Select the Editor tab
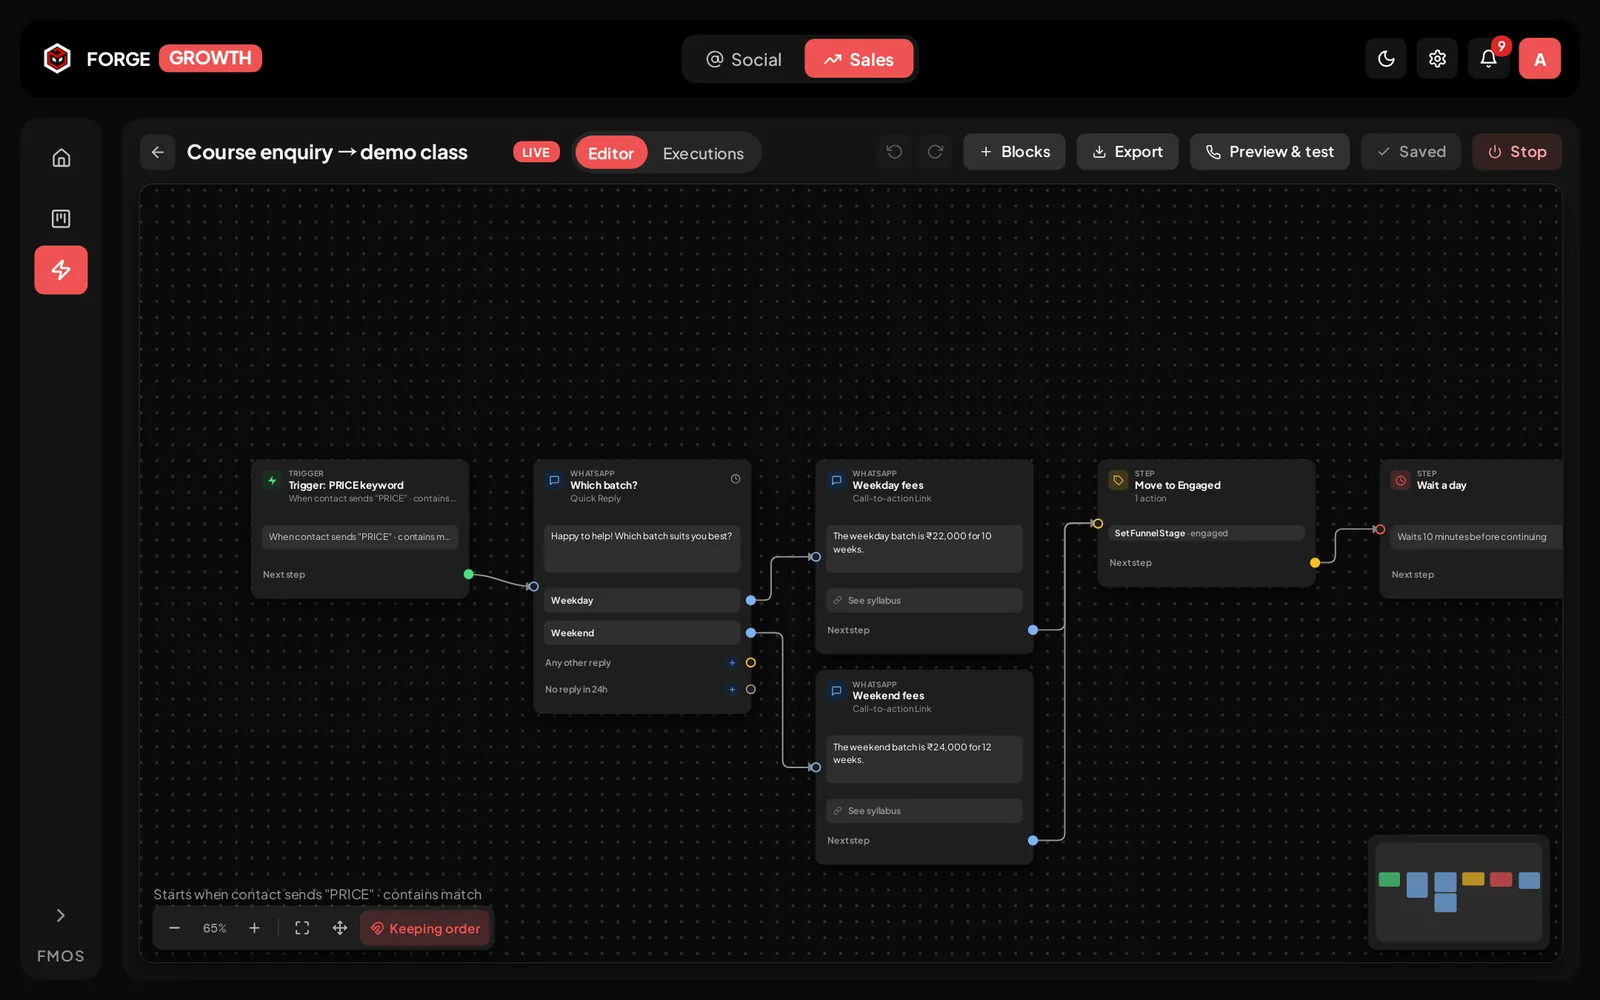This screenshot has height=1000, width=1600. coord(611,153)
